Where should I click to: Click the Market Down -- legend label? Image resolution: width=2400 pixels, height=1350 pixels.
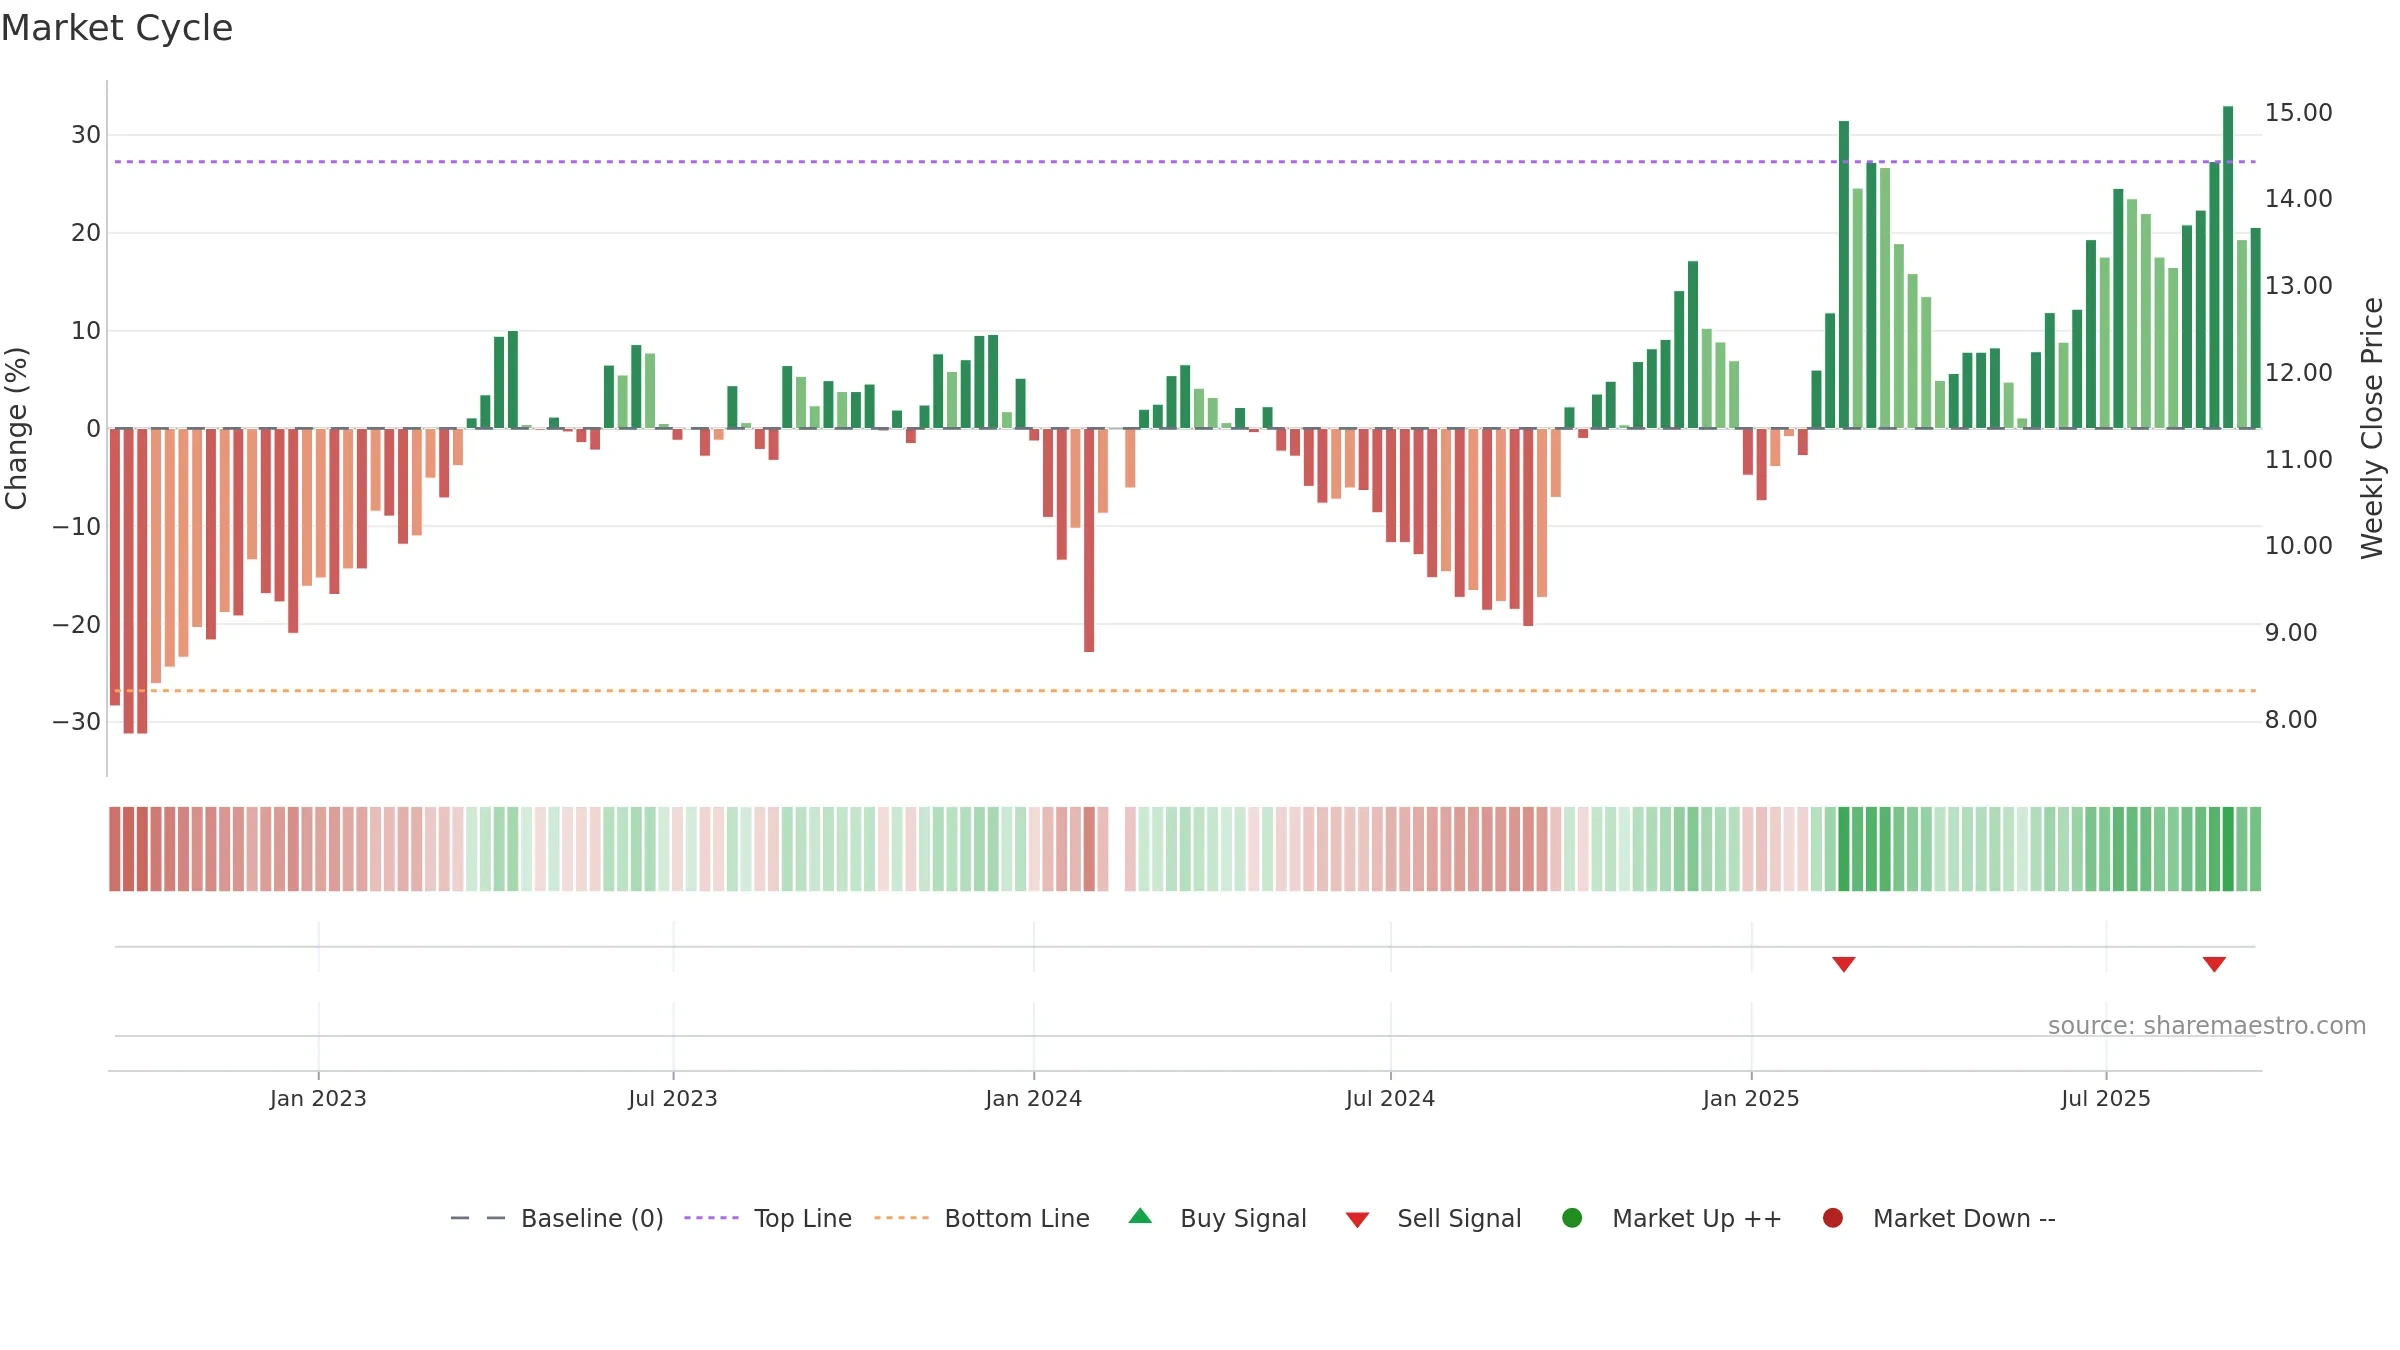click(1964, 1218)
